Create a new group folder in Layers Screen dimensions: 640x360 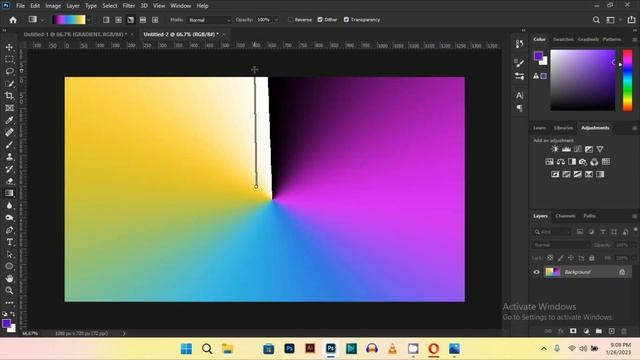pos(599,331)
